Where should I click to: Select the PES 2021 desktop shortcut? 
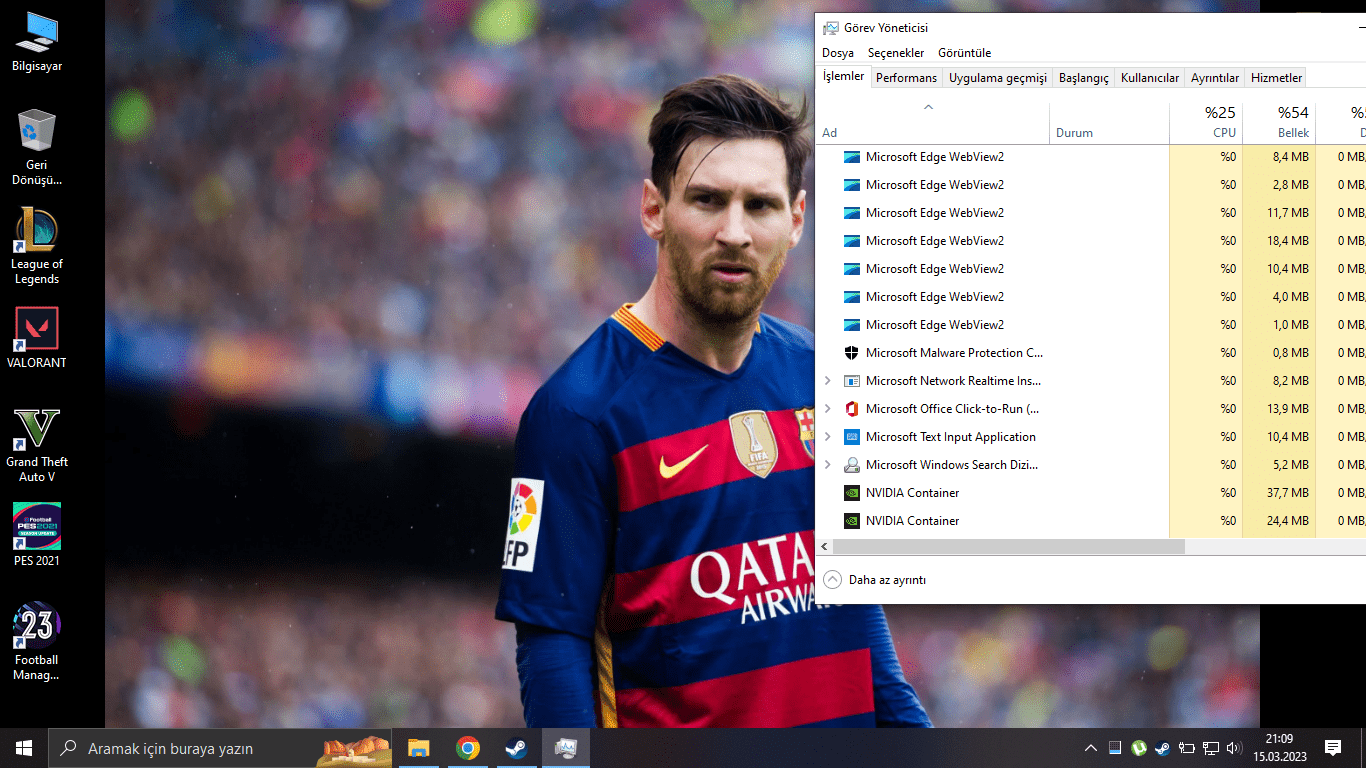tap(37, 535)
